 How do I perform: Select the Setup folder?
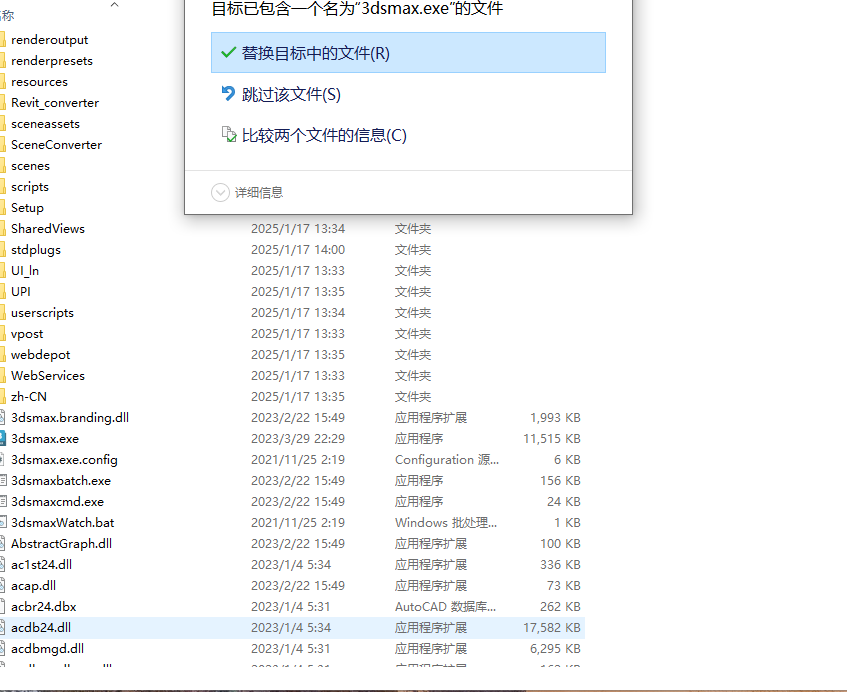[x=27, y=207]
